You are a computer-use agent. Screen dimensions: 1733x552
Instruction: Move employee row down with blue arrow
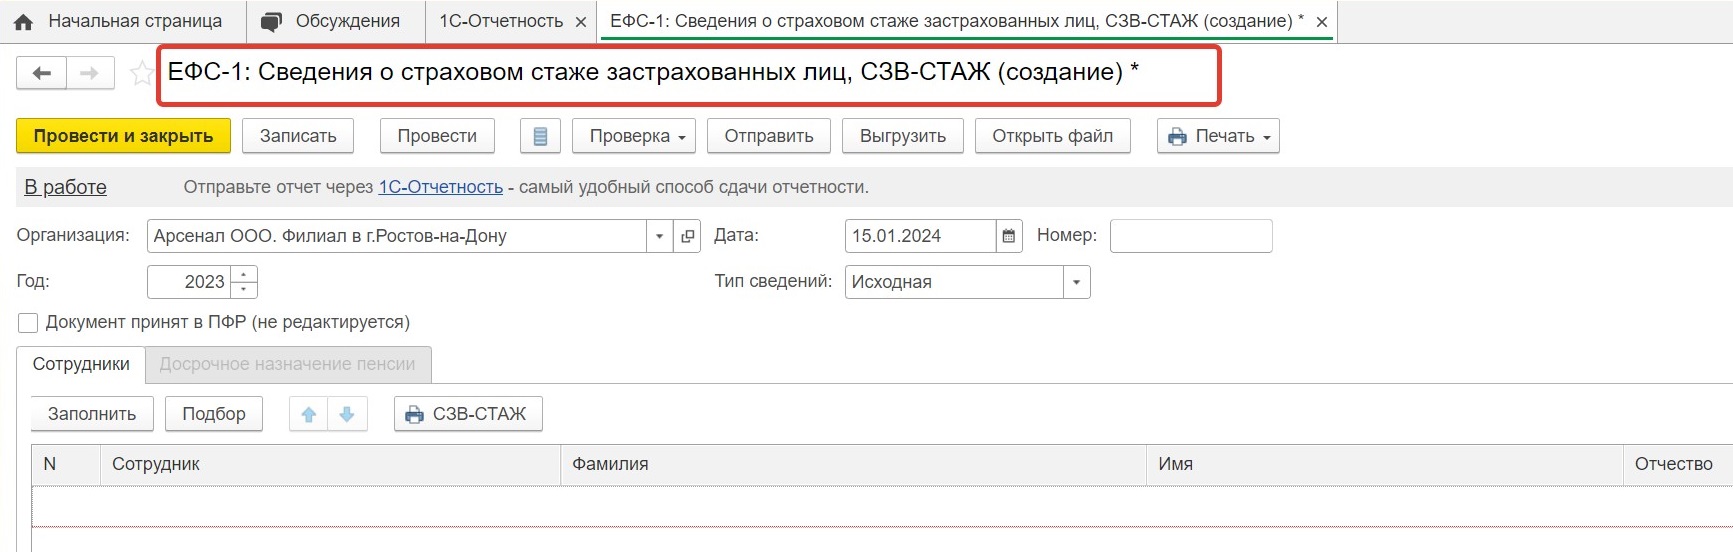347,414
